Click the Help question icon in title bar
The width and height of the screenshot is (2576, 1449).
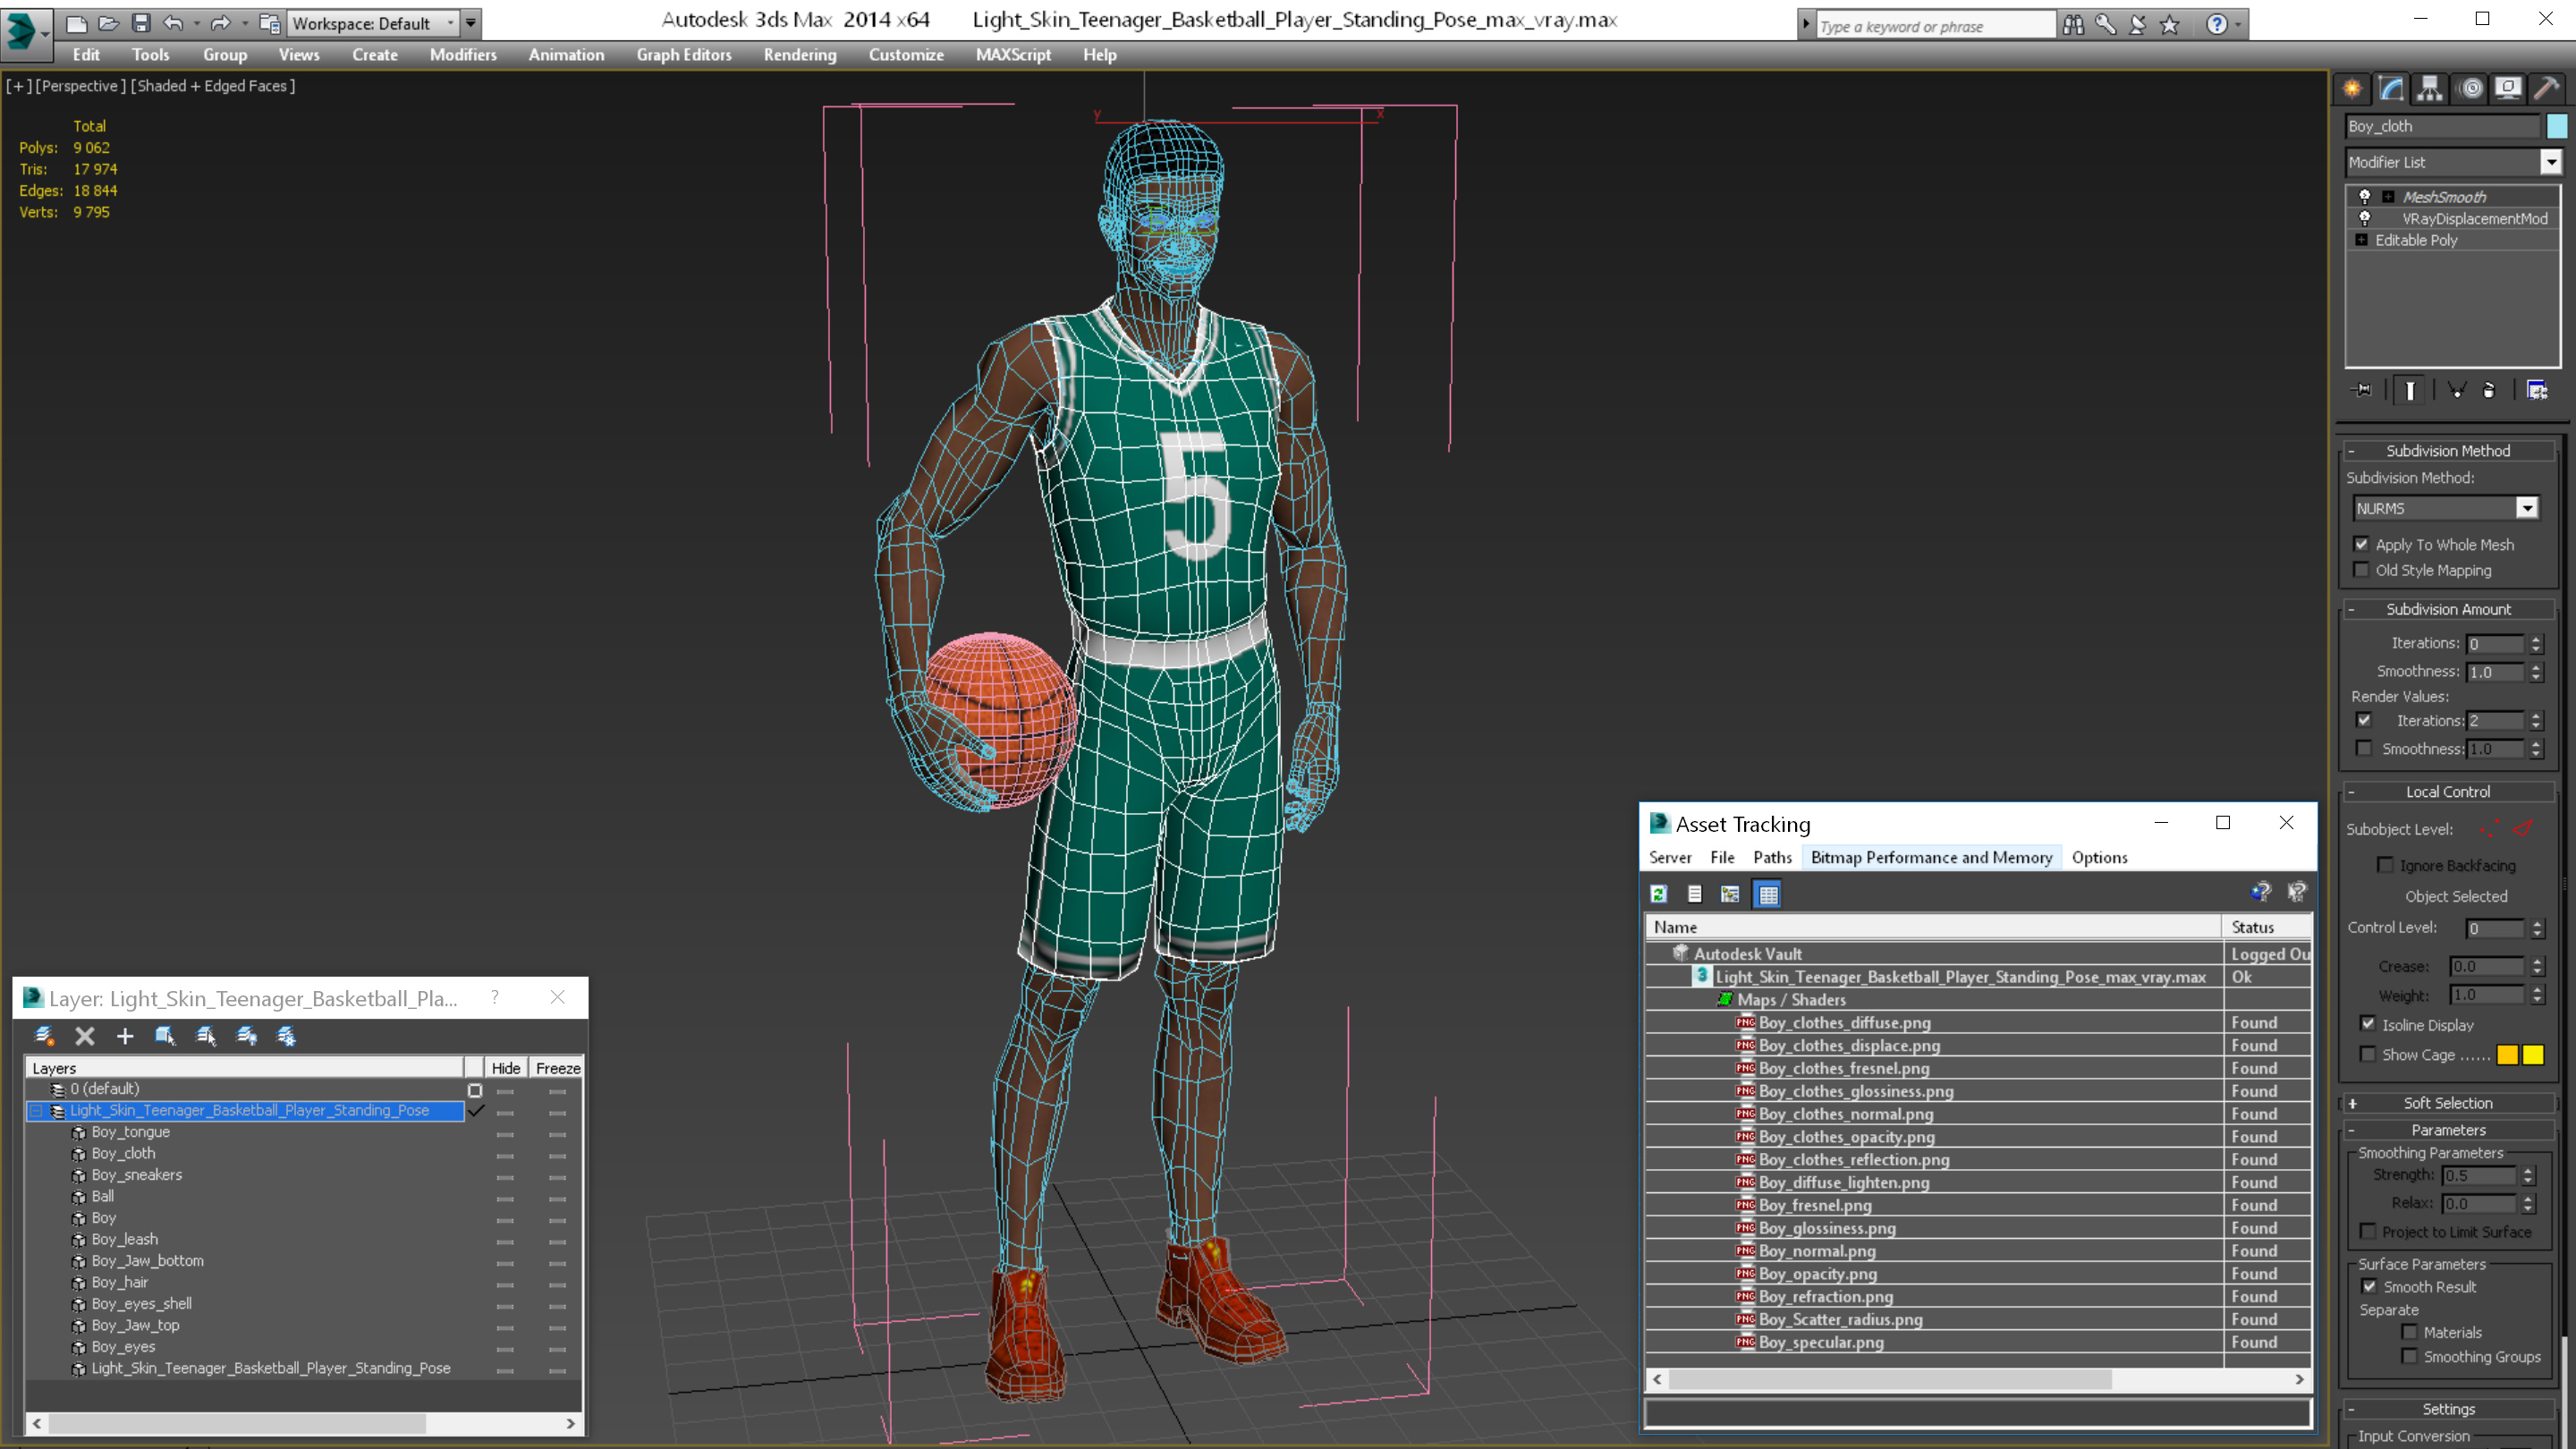click(2217, 25)
